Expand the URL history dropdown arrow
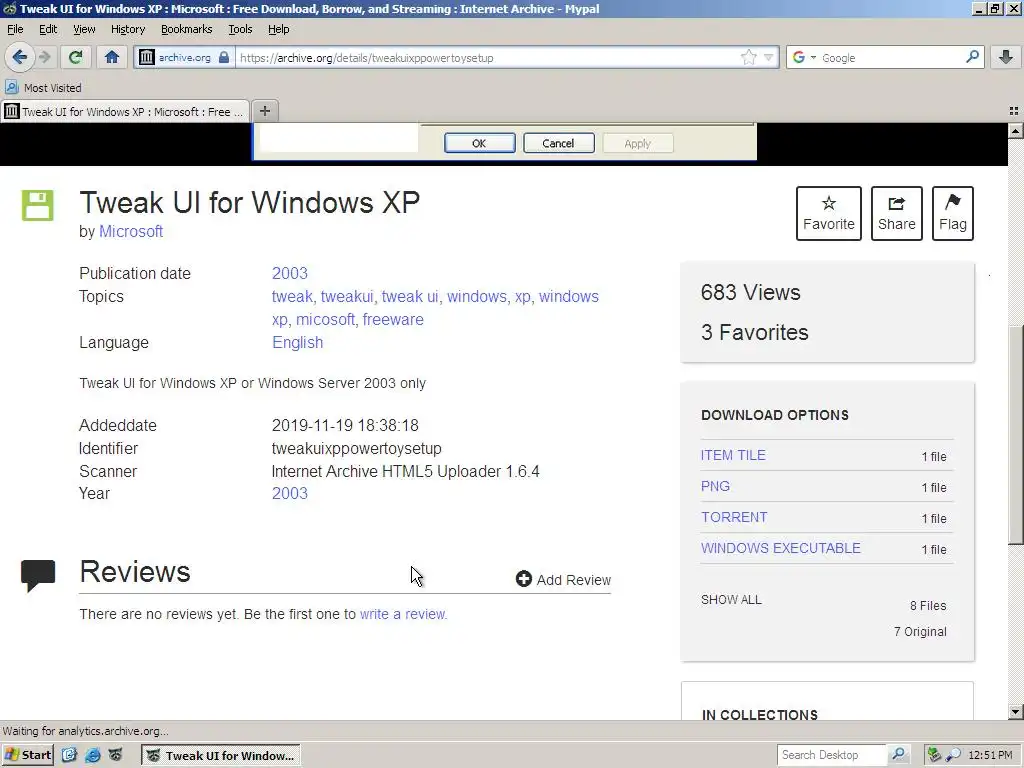This screenshot has height=768, width=1024. [x=769, y=57]
